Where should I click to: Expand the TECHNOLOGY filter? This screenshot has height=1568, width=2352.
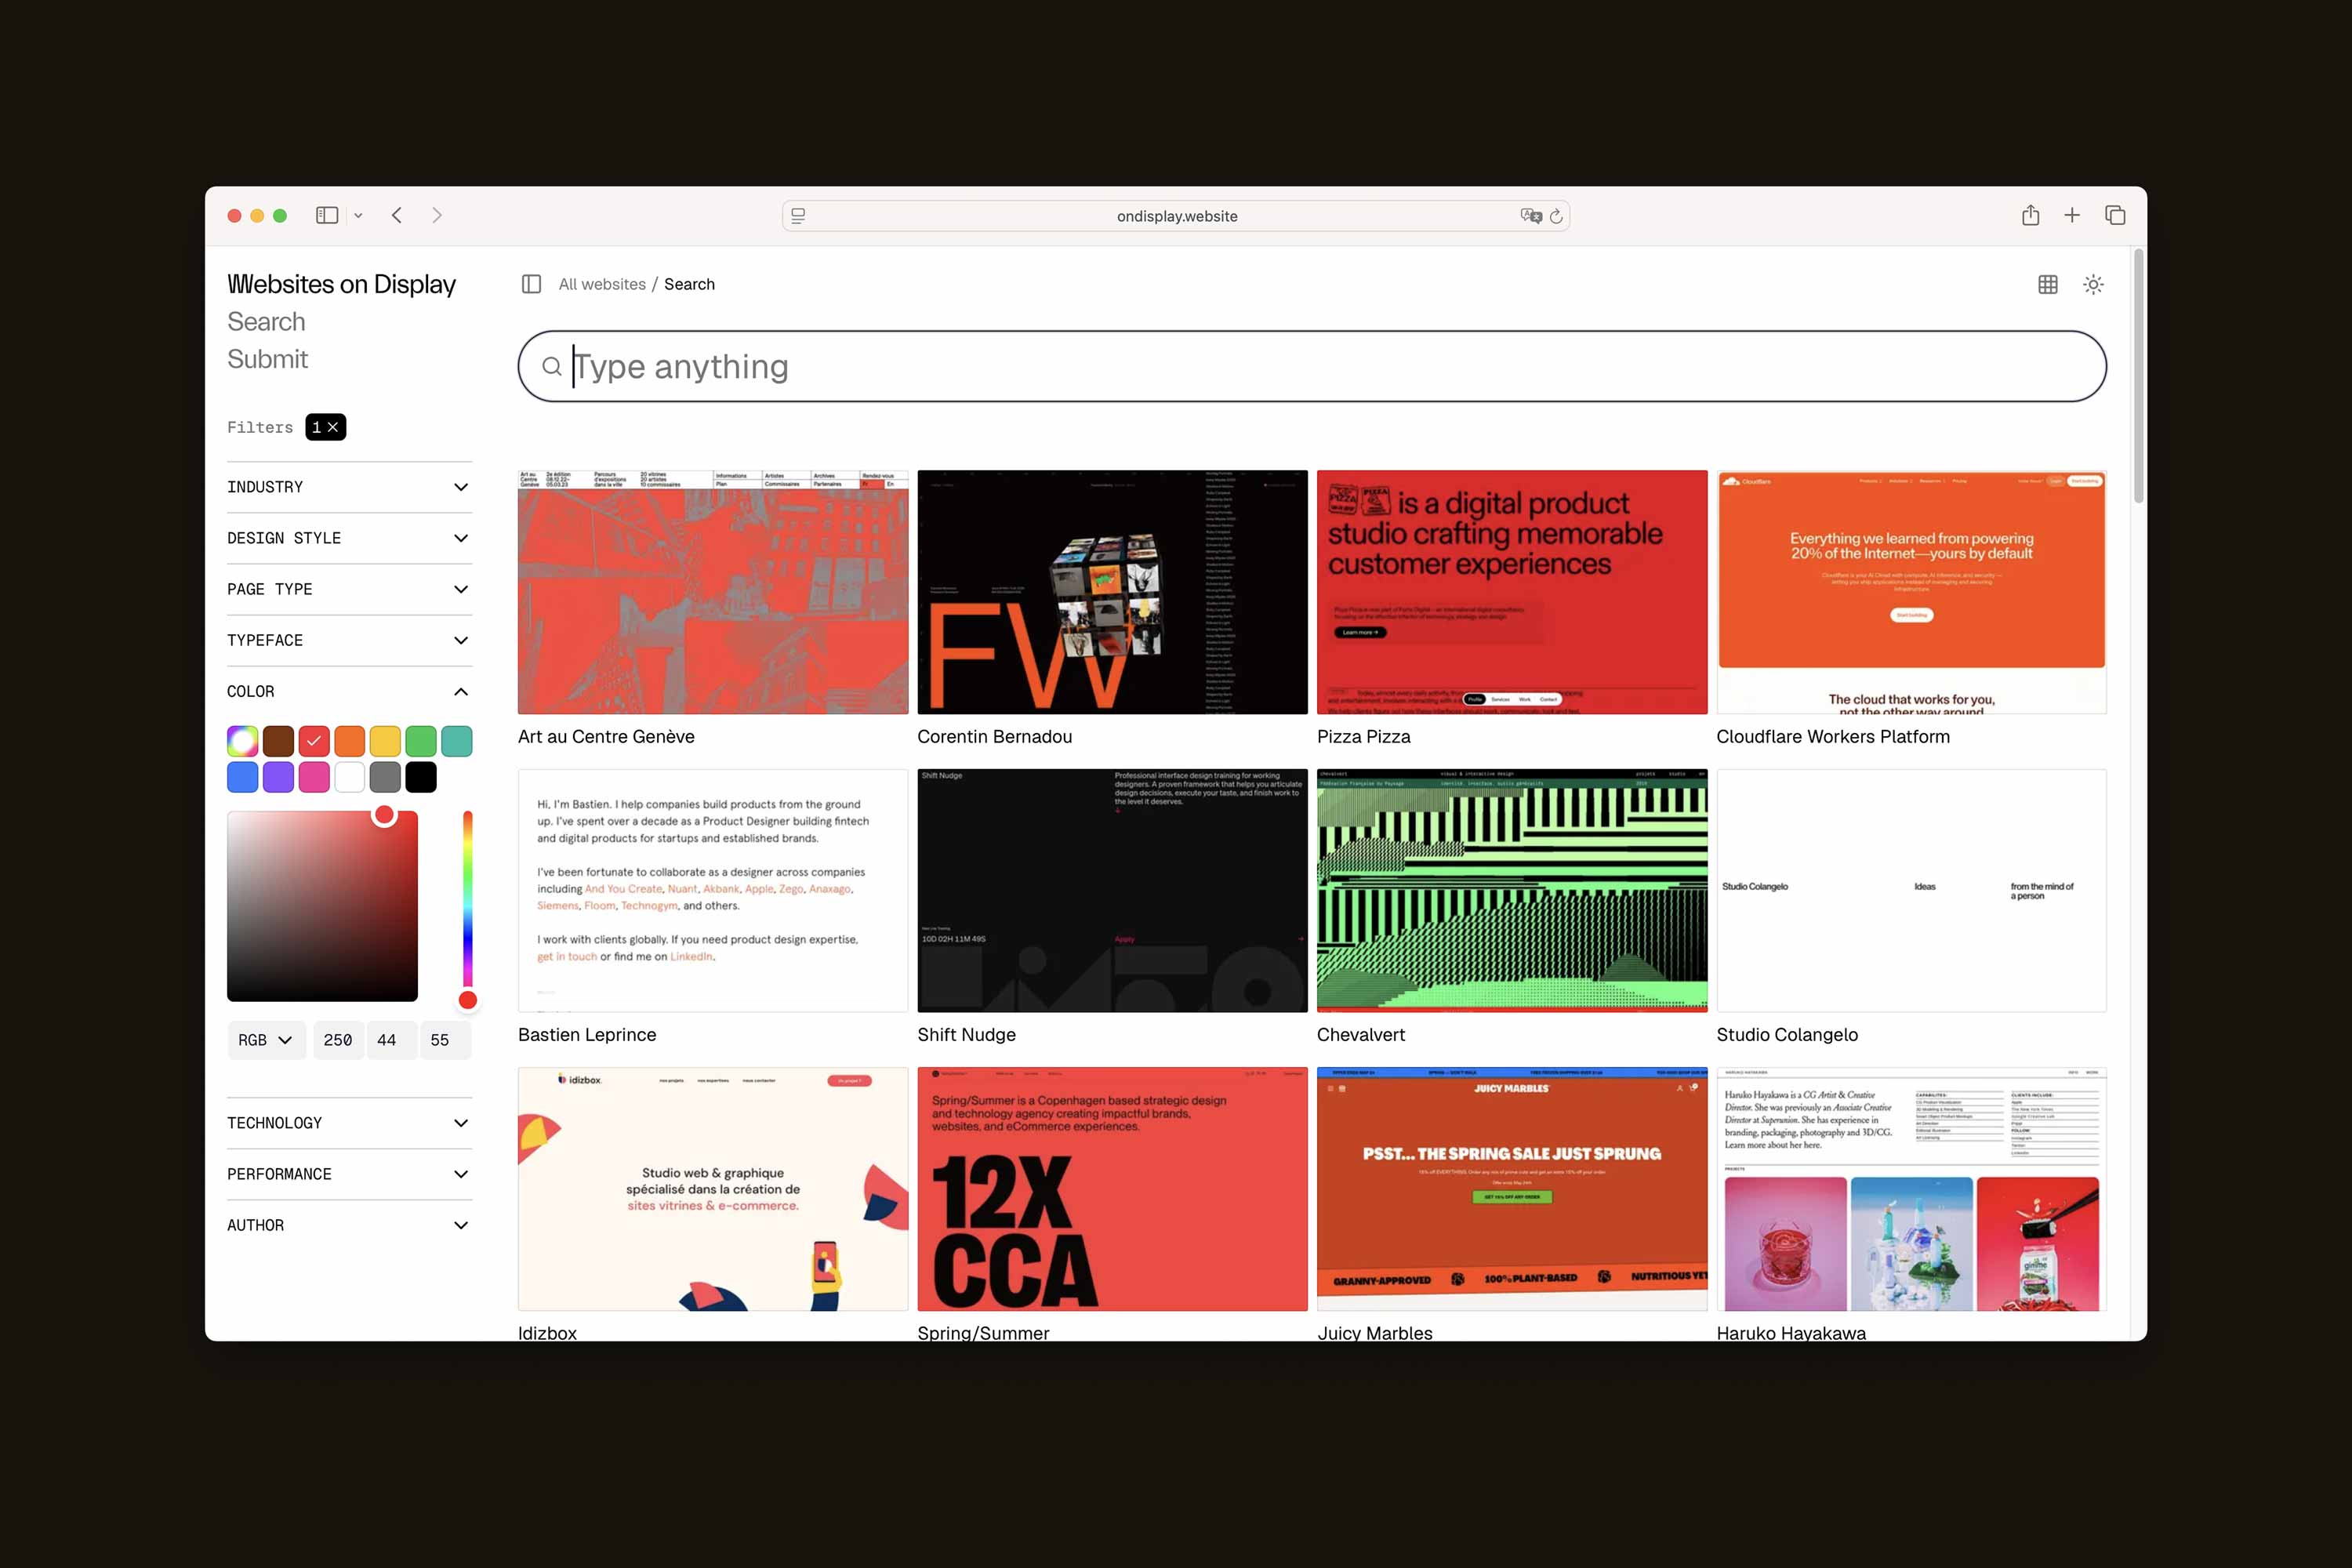point(349,1123)
